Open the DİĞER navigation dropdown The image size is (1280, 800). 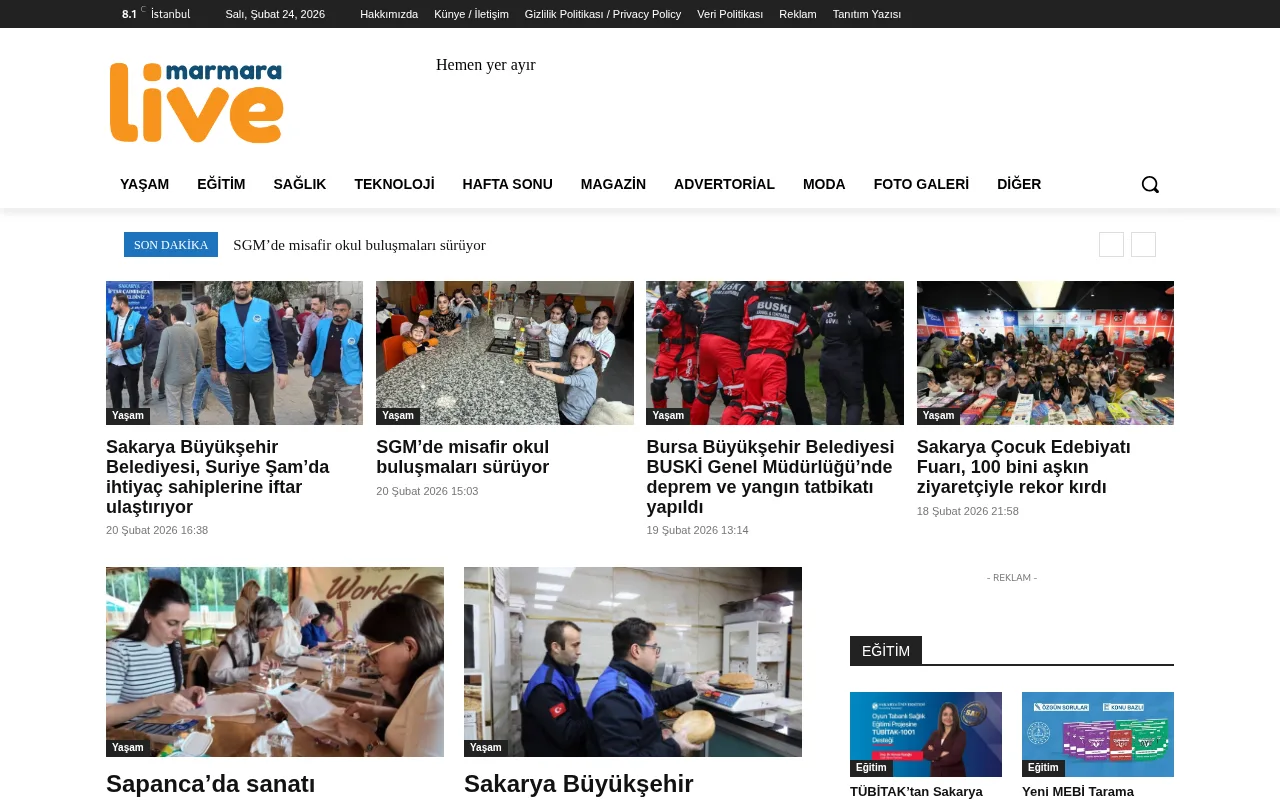(x=1019, y=184)
